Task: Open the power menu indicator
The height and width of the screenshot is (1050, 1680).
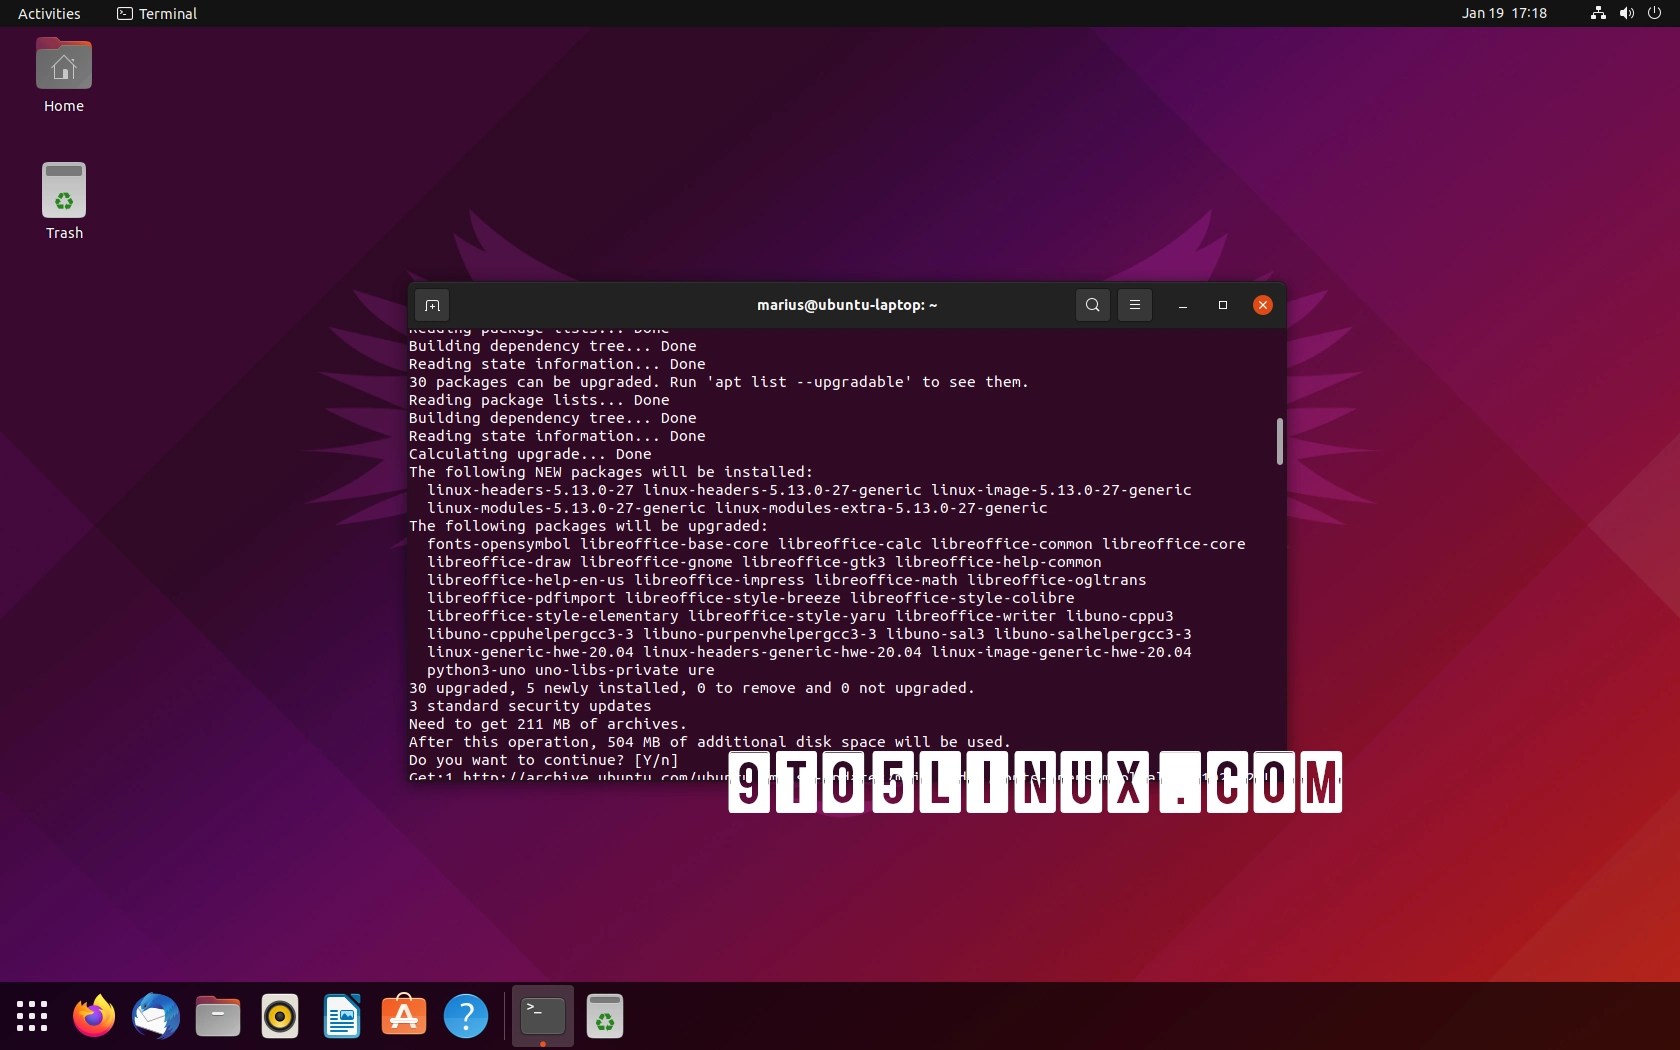Action: (1657, 13)
